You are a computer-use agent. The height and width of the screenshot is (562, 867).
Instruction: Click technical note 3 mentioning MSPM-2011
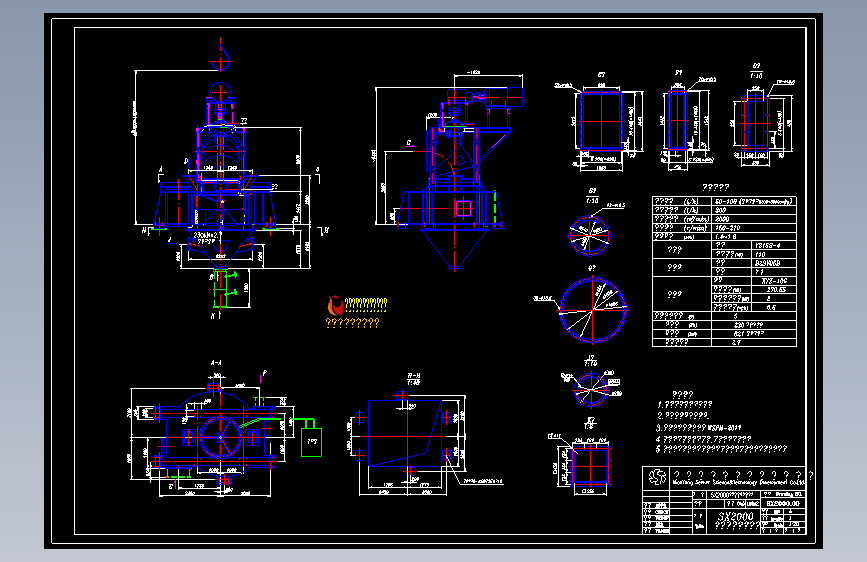(699, 428)
